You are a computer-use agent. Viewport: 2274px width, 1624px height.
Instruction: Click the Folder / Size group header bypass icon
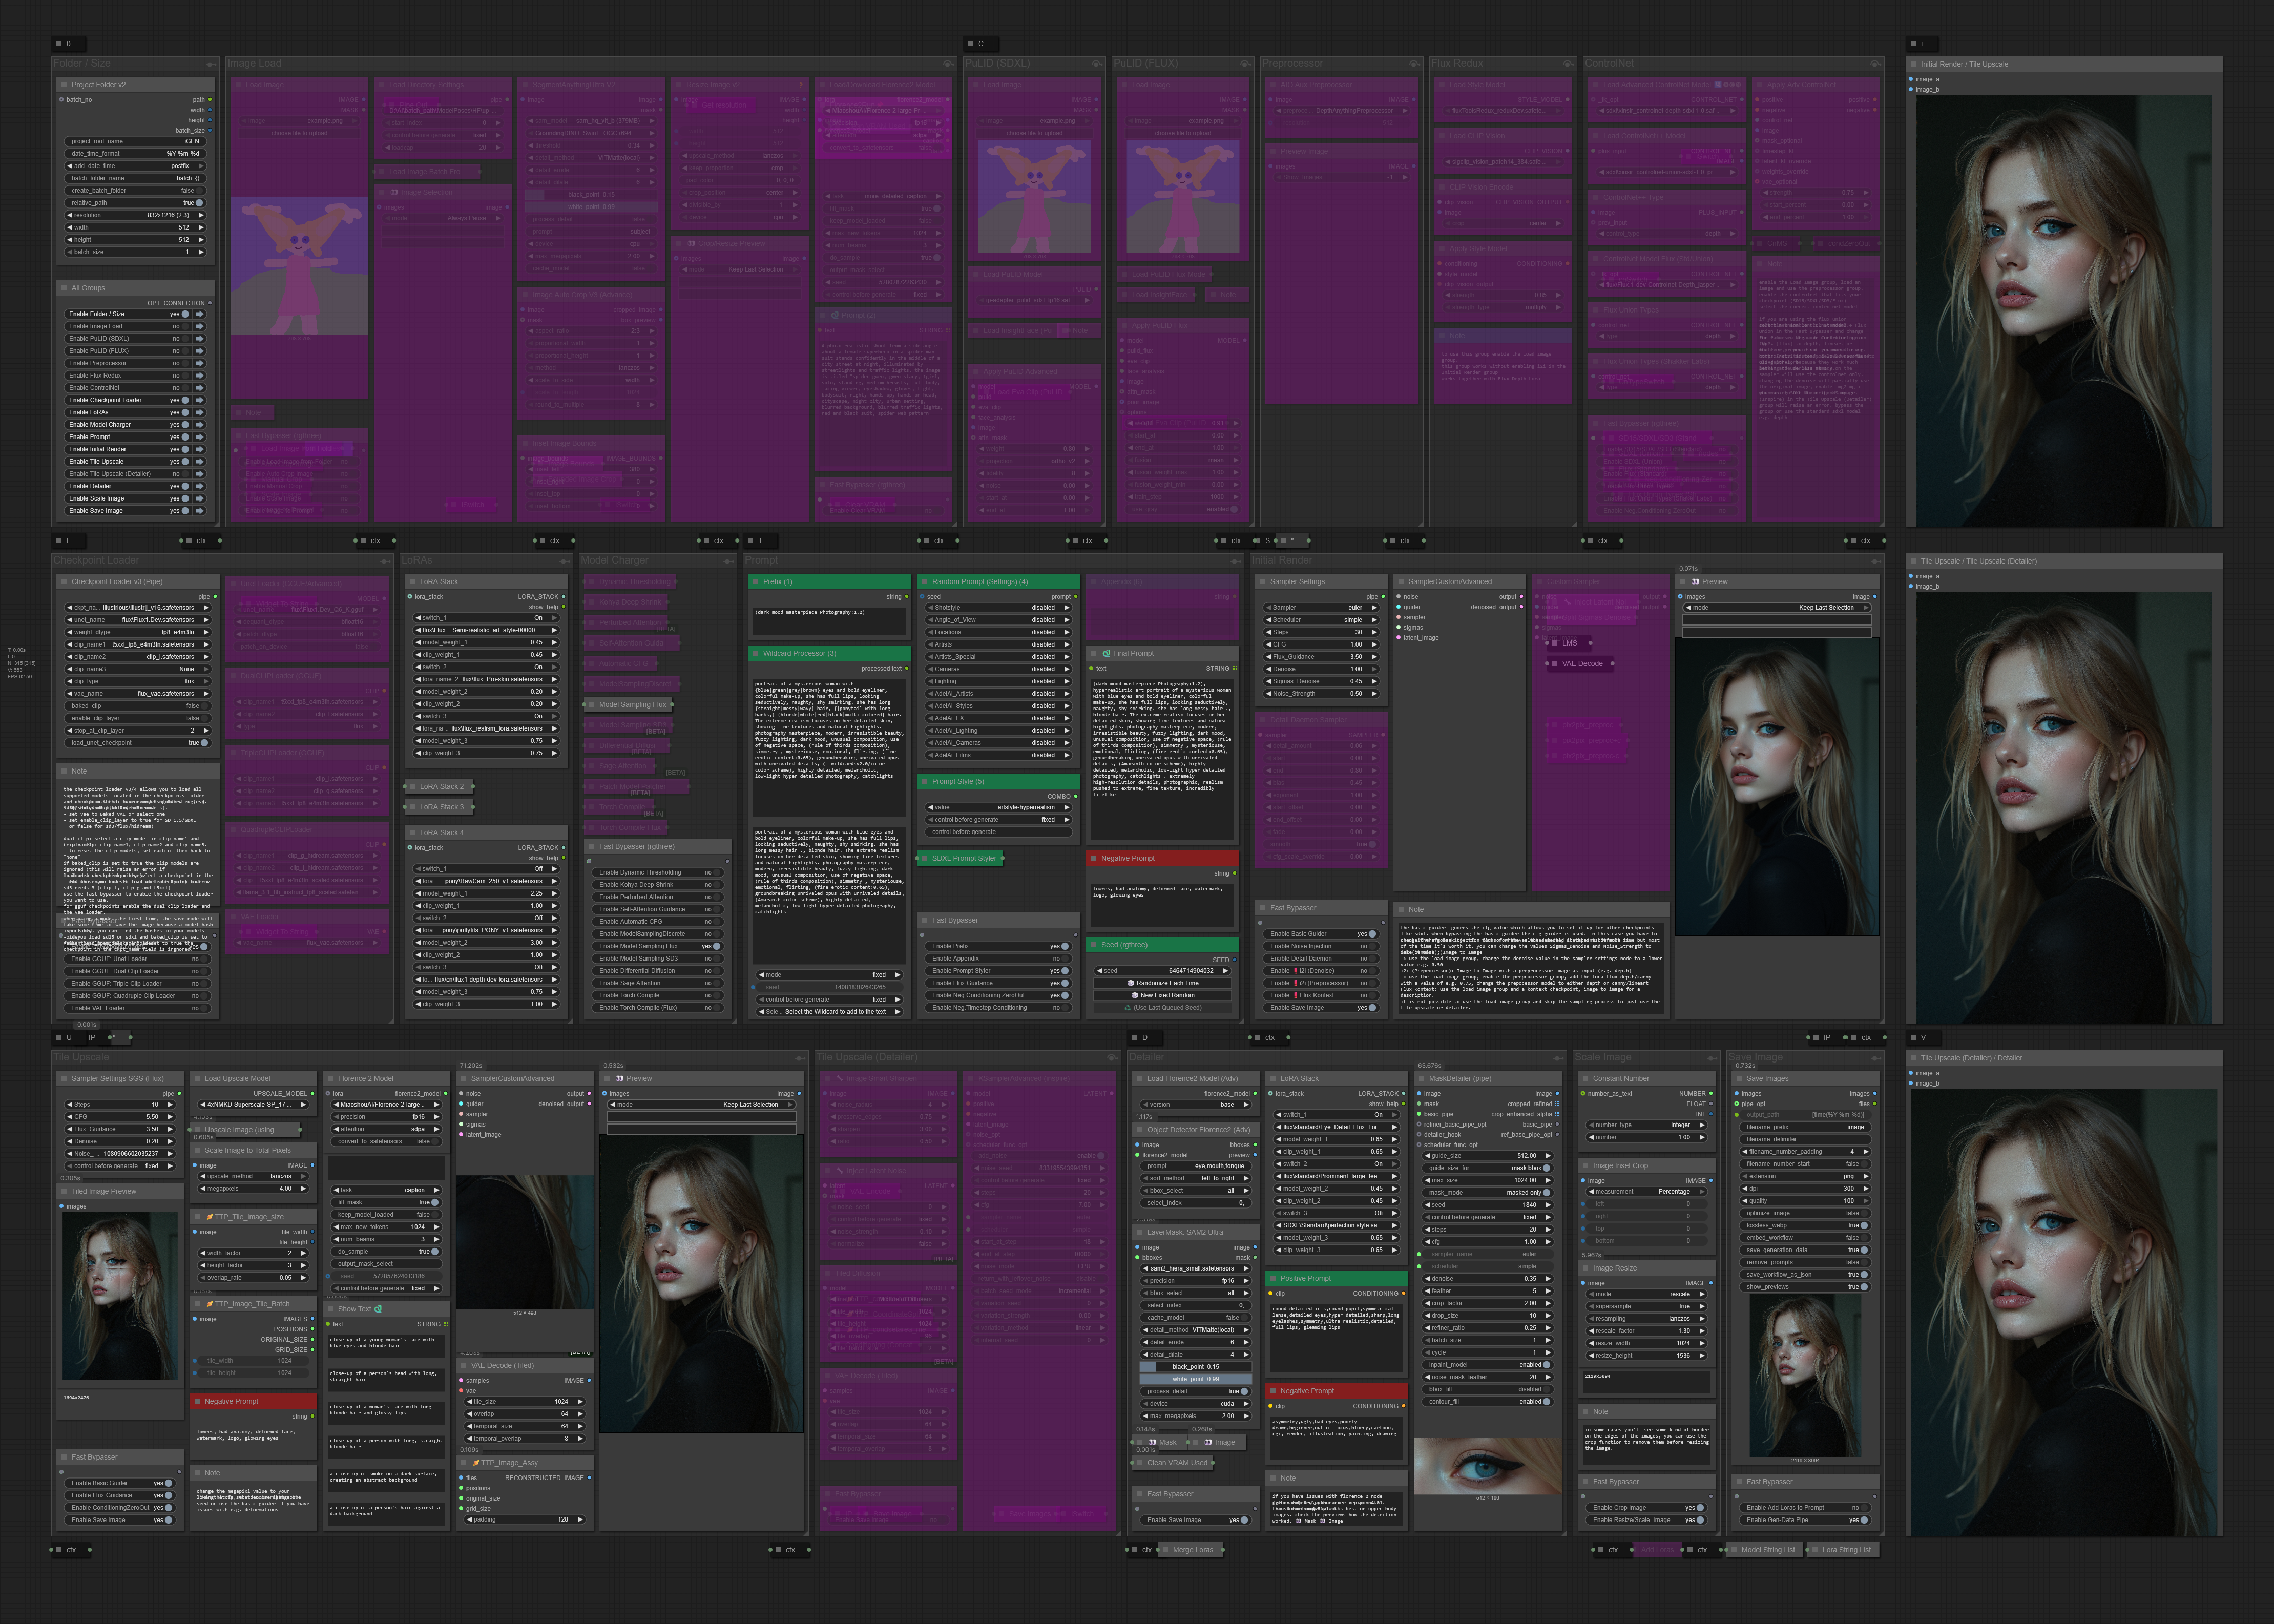[211, 64]
